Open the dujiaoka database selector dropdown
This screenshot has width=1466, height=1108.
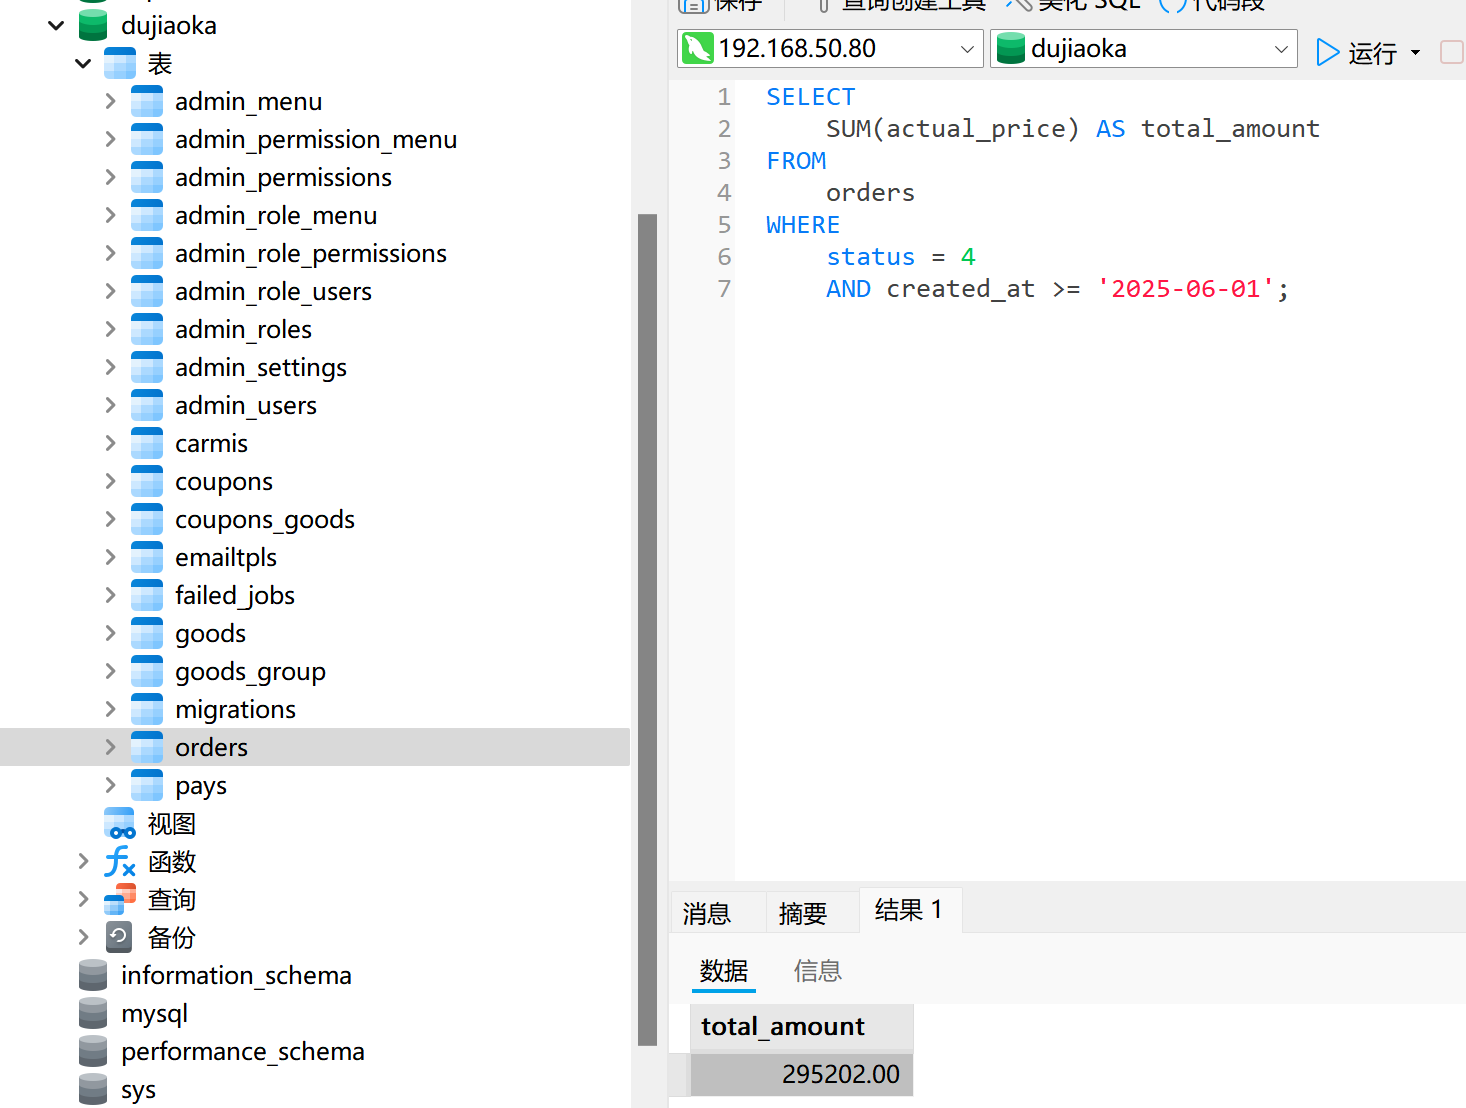pyautogui.click(x=1280, y=49)
